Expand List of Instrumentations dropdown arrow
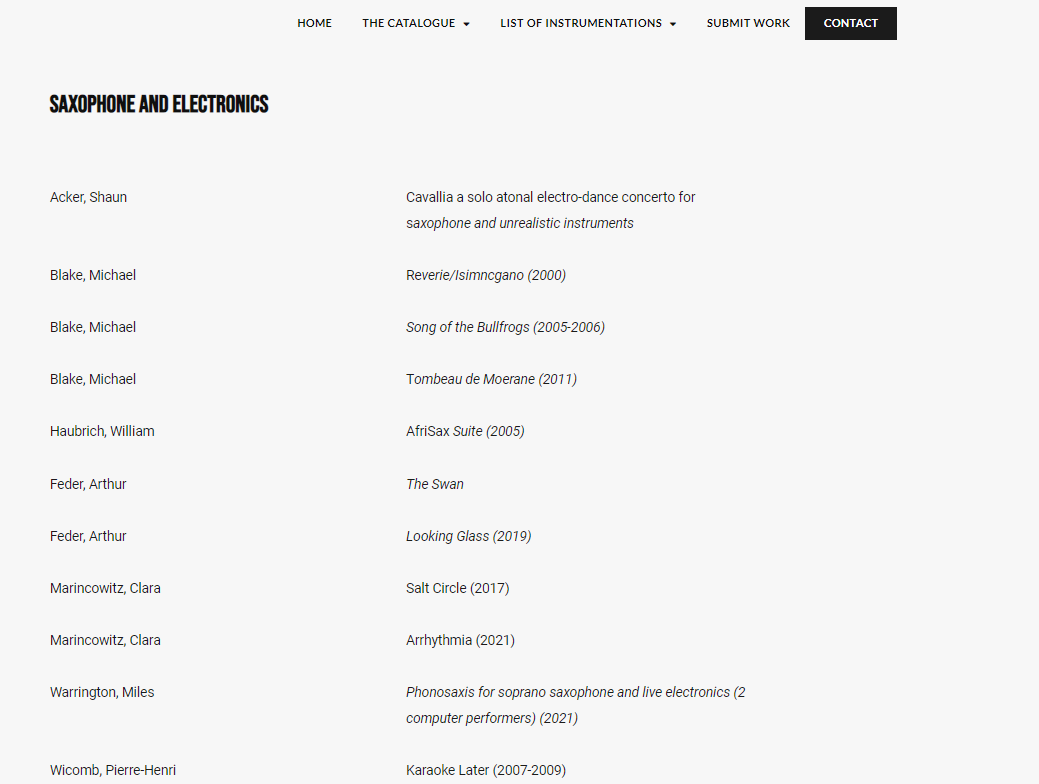 [x=673, y=24]
